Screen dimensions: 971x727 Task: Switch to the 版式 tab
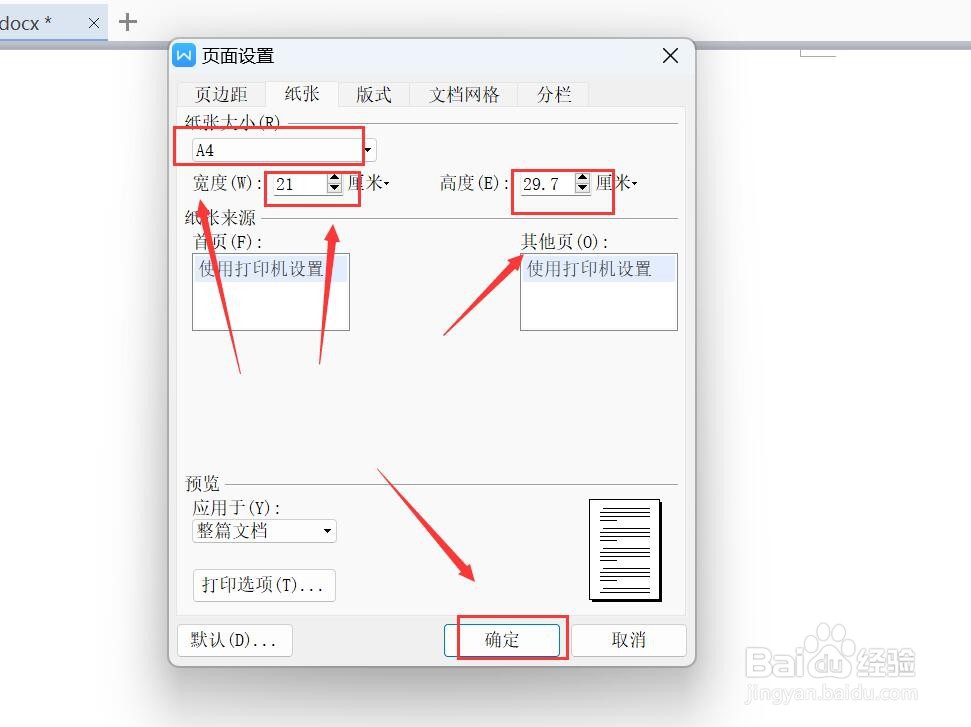coord(373,94)
